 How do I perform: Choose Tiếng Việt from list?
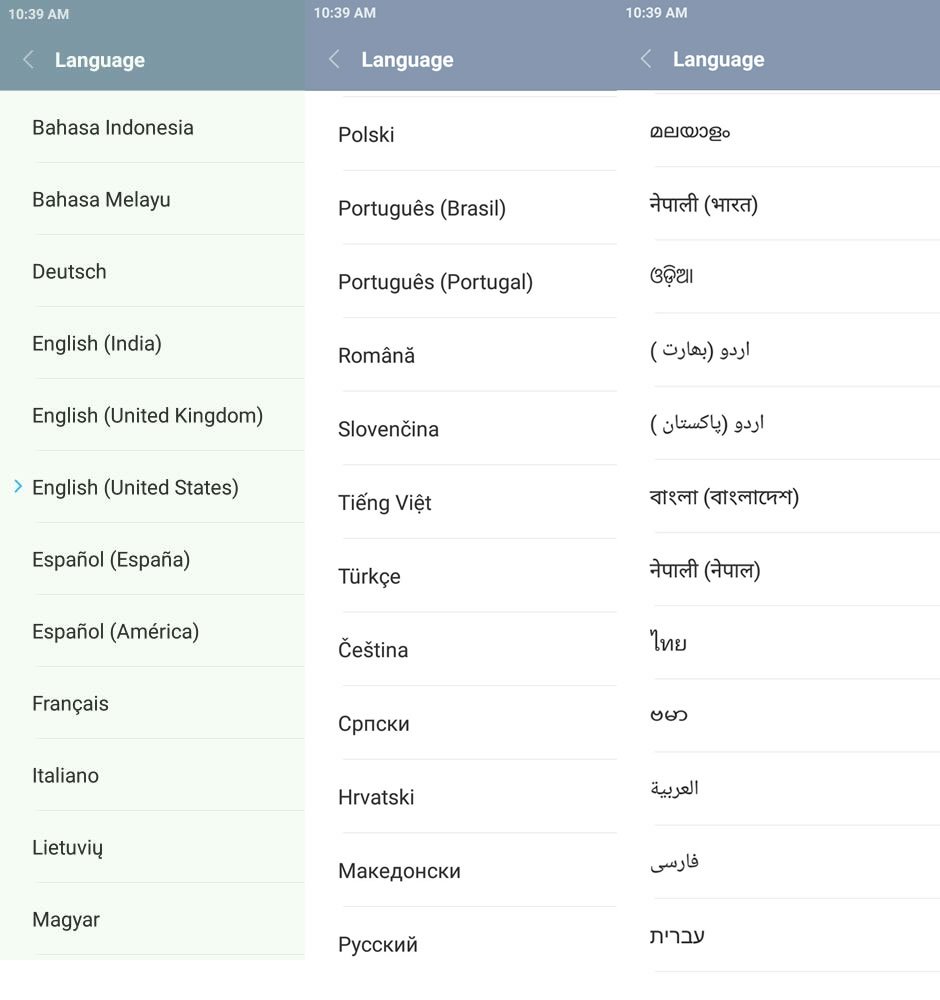[x=385, y=503]
